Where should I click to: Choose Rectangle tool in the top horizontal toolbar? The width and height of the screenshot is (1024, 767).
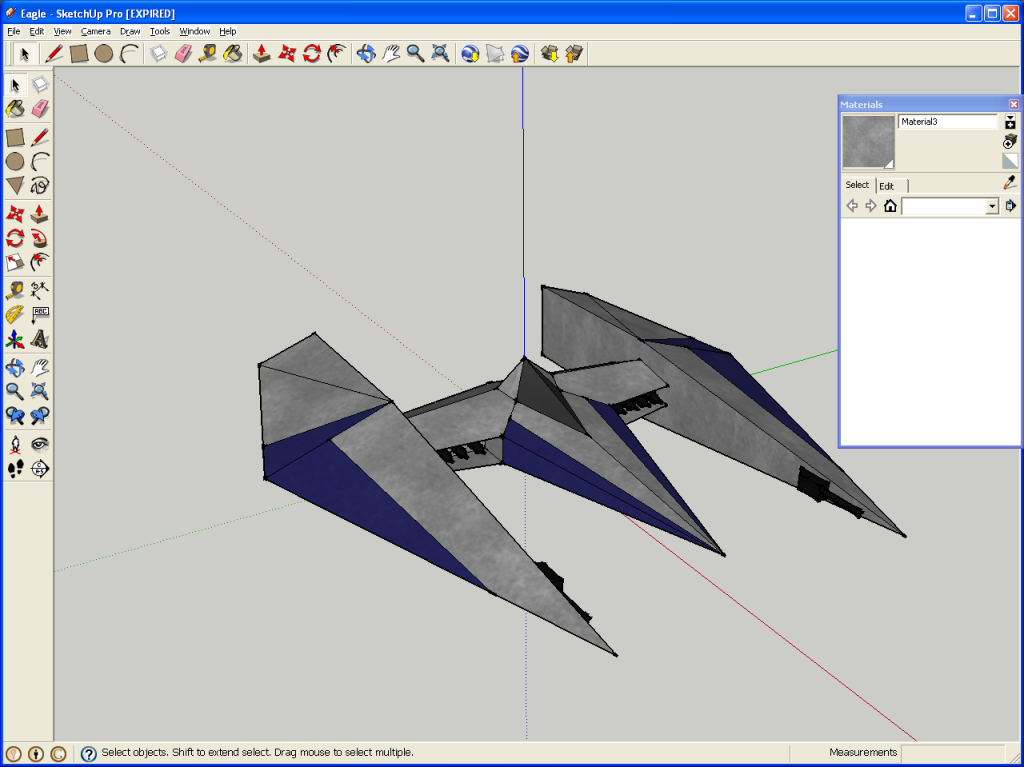[79, 54]
